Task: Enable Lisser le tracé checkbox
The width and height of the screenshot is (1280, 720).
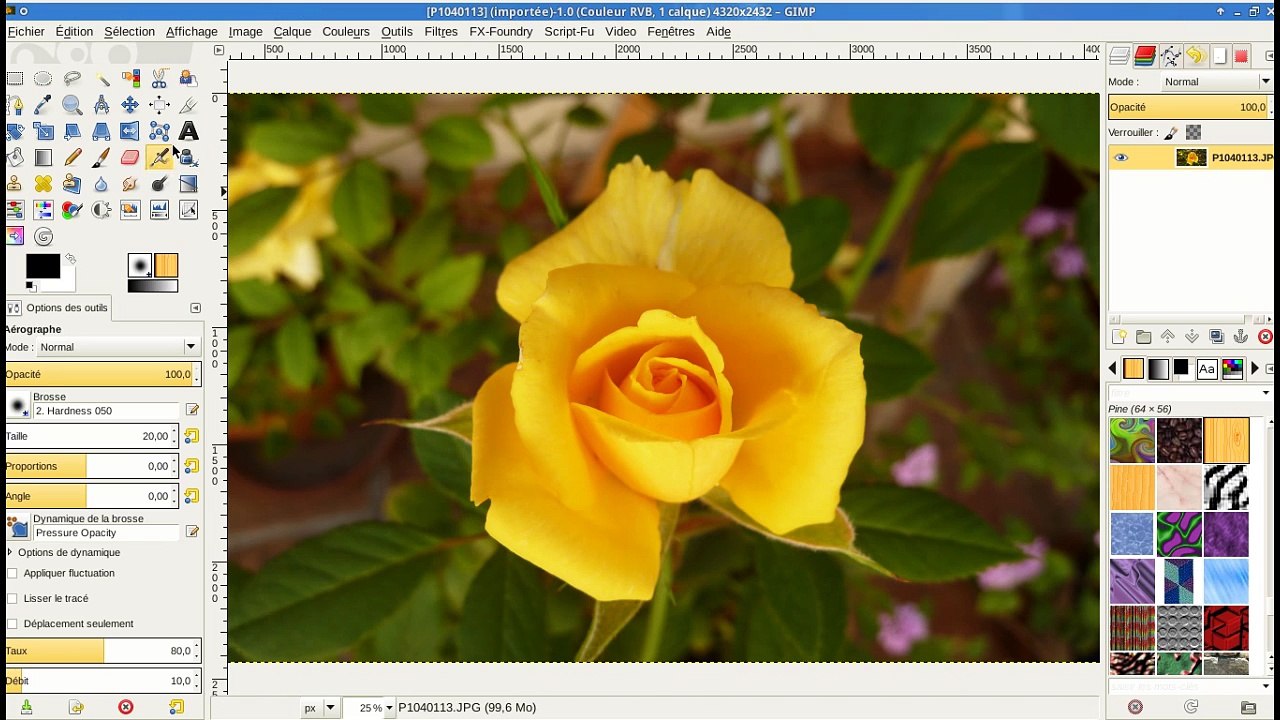Action: click(12, 598)
